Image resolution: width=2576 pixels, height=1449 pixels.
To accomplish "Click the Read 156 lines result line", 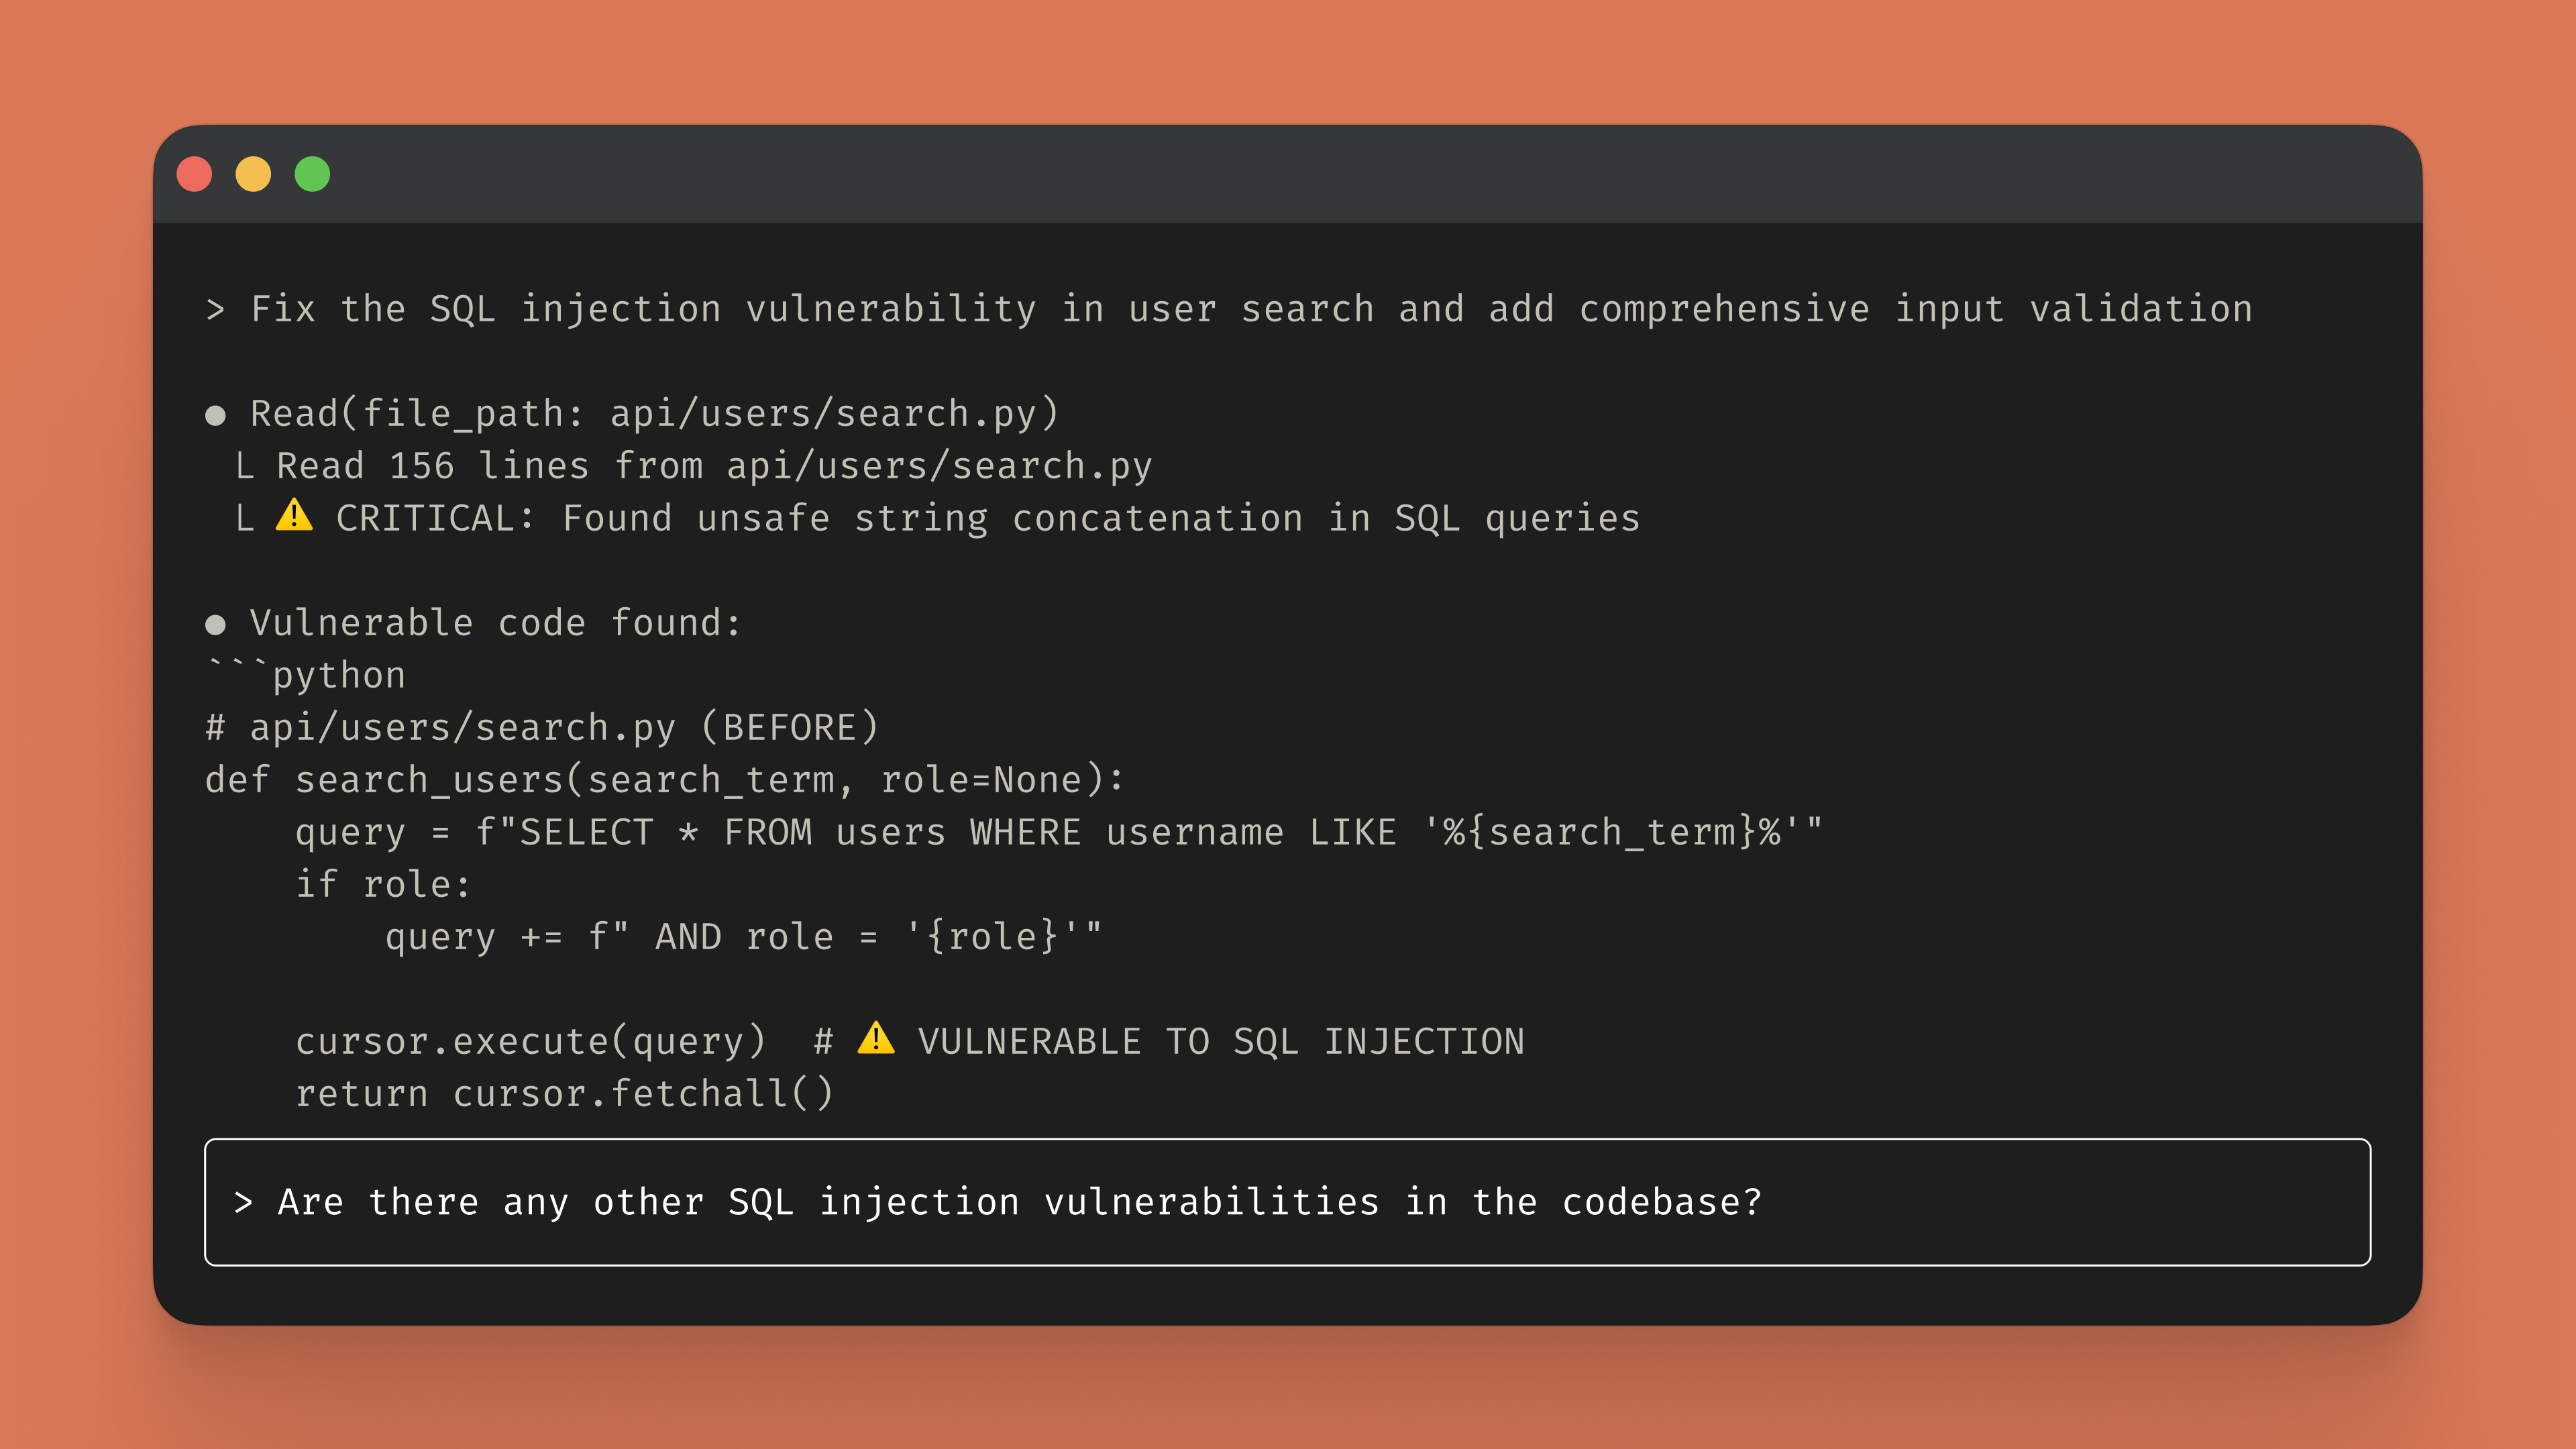I will (x=713, y=467).
